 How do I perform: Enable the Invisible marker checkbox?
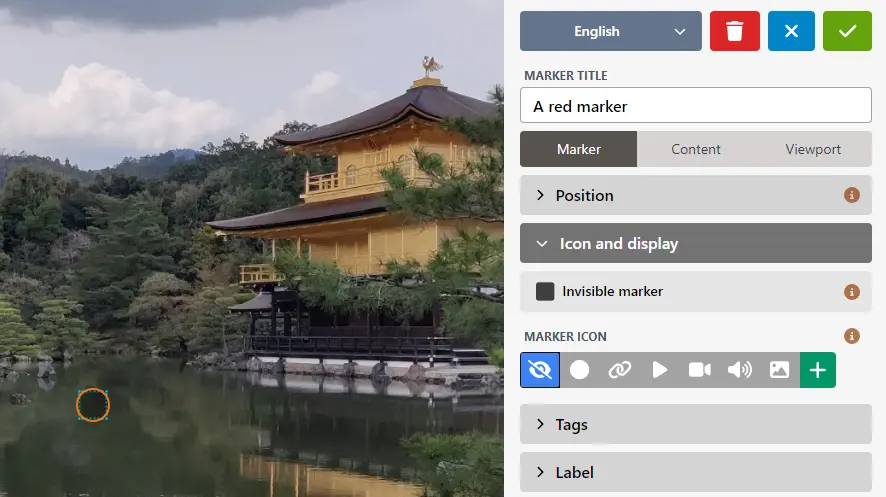coord(545,292)
